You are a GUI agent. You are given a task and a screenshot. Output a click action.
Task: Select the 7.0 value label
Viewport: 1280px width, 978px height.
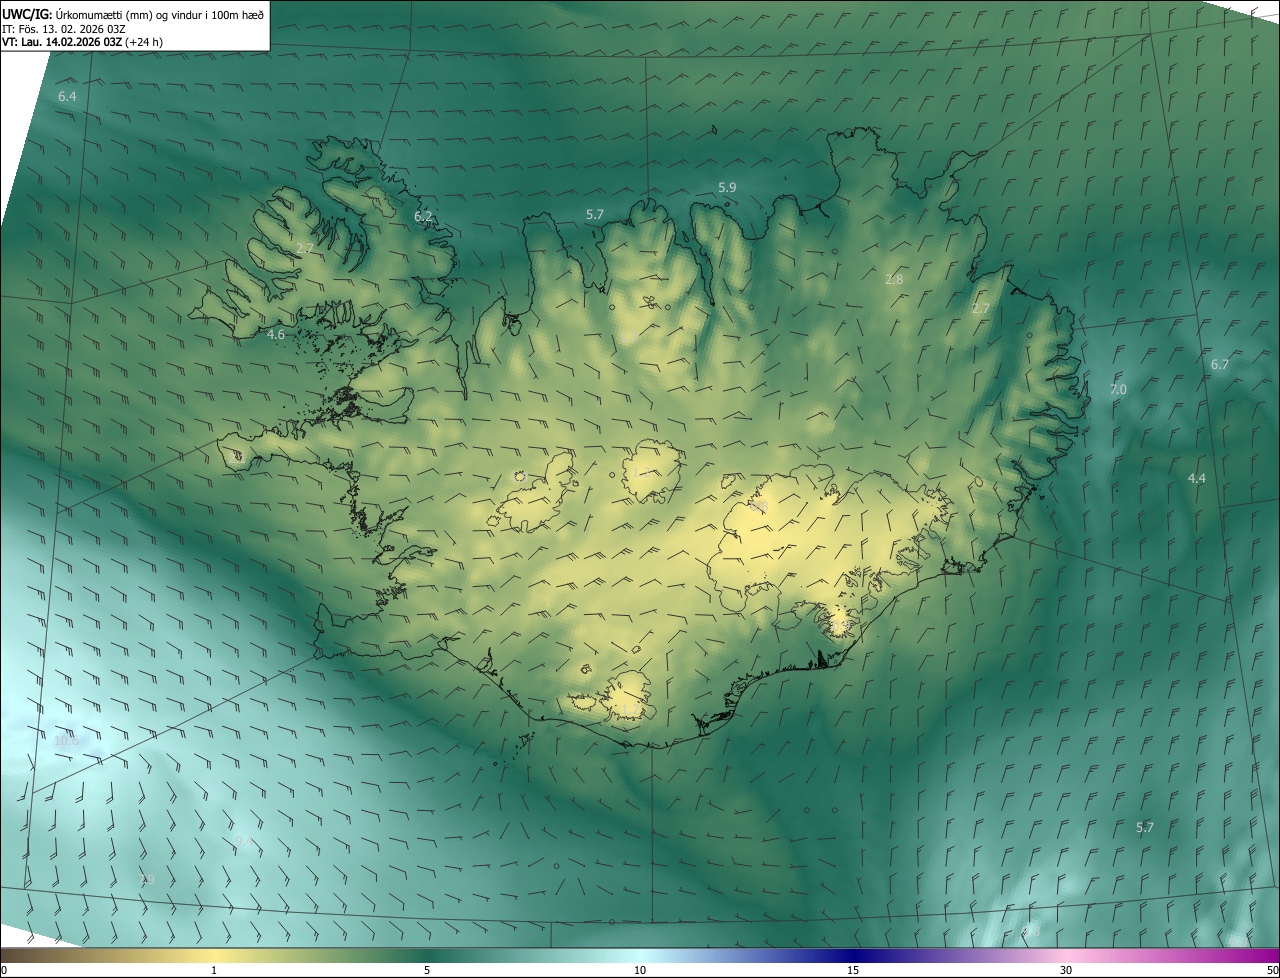(x=1118, y=389)
